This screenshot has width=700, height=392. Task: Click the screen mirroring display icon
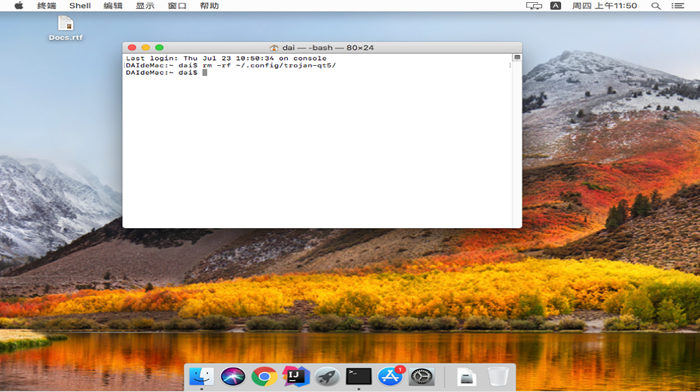(x=534, y=6)
